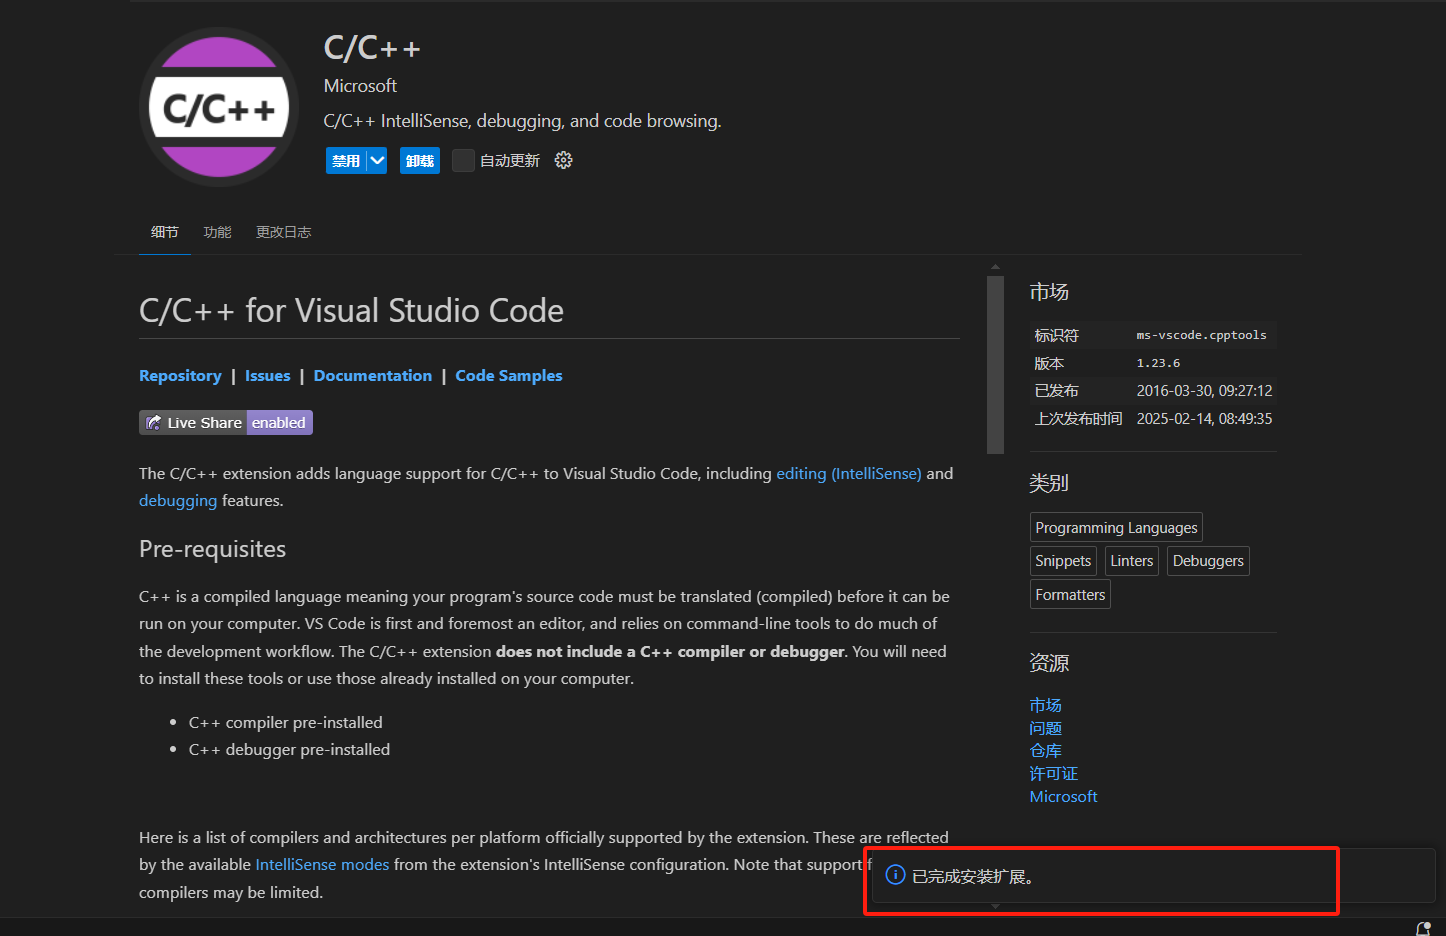Click the C/C++ extension logo

(x=219, y=107)
